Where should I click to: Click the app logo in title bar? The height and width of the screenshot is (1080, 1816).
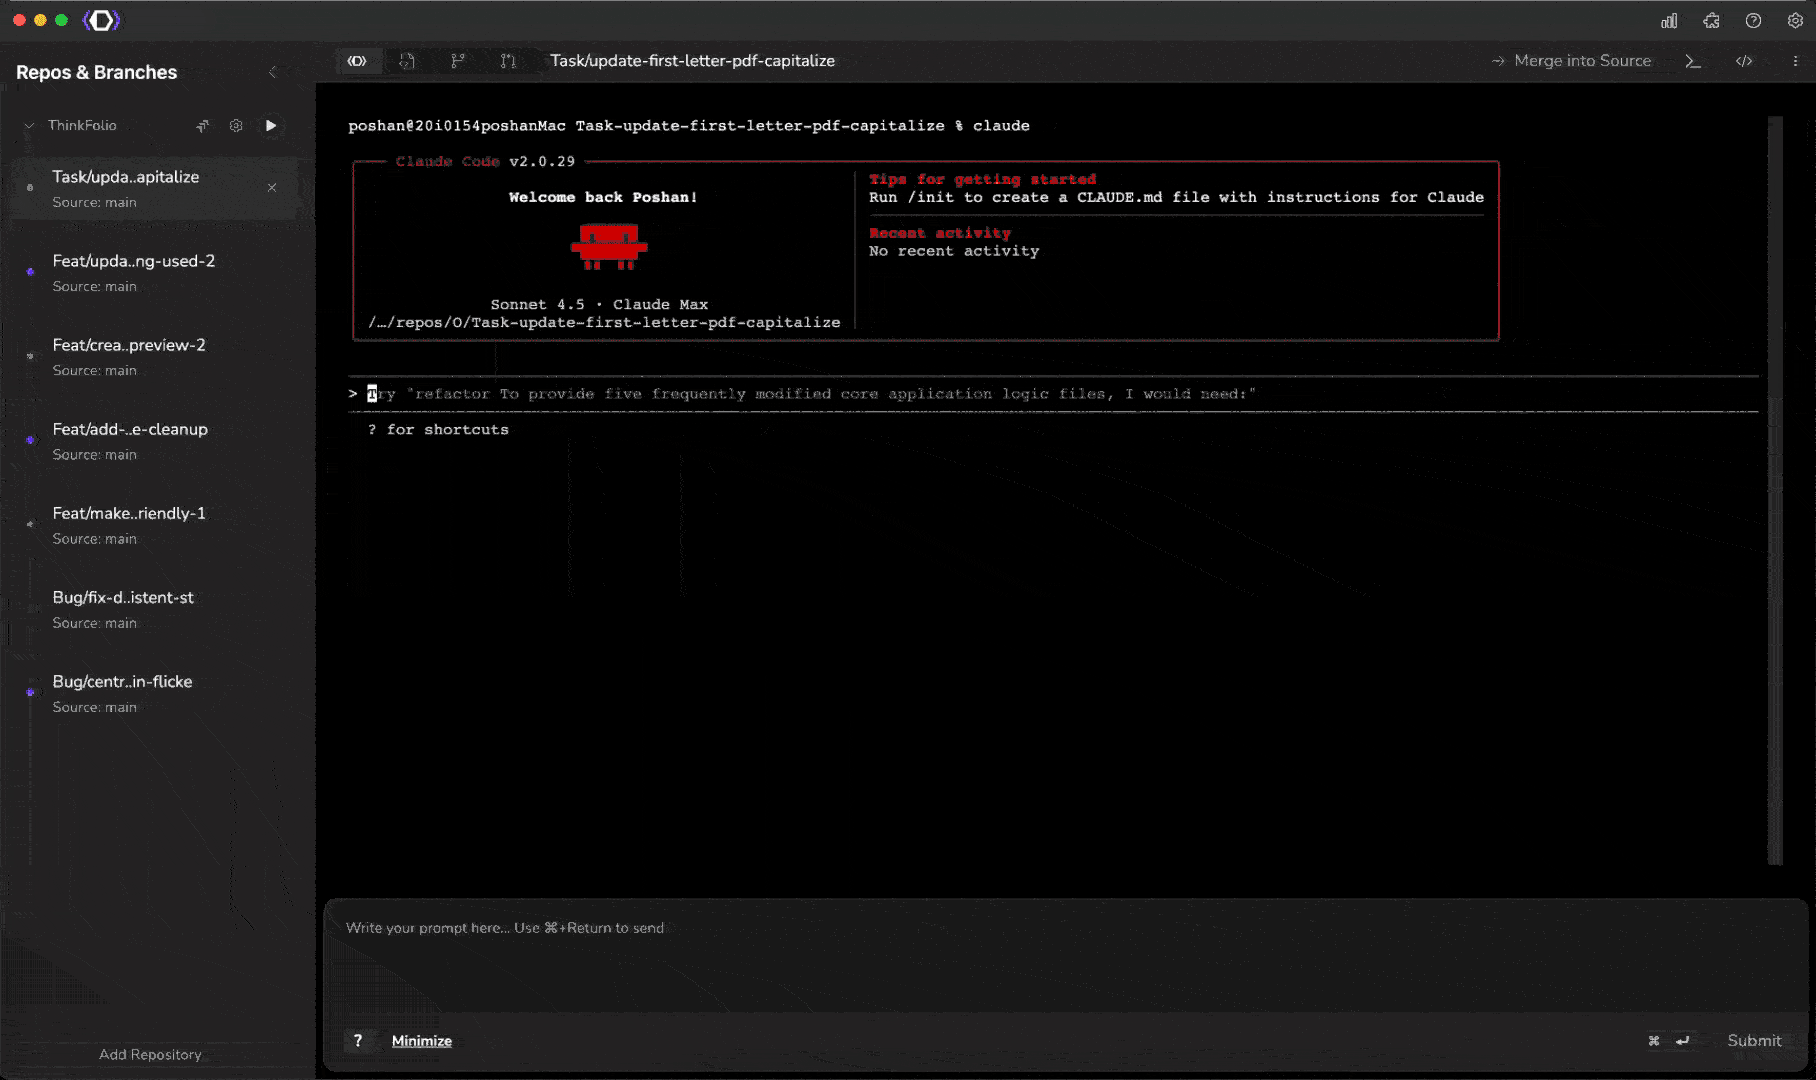101,20
